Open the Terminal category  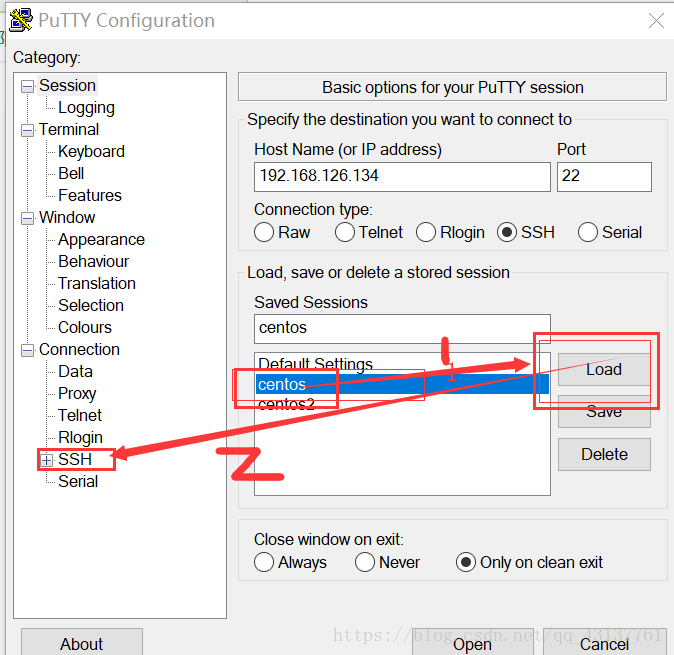coord(69,129)
